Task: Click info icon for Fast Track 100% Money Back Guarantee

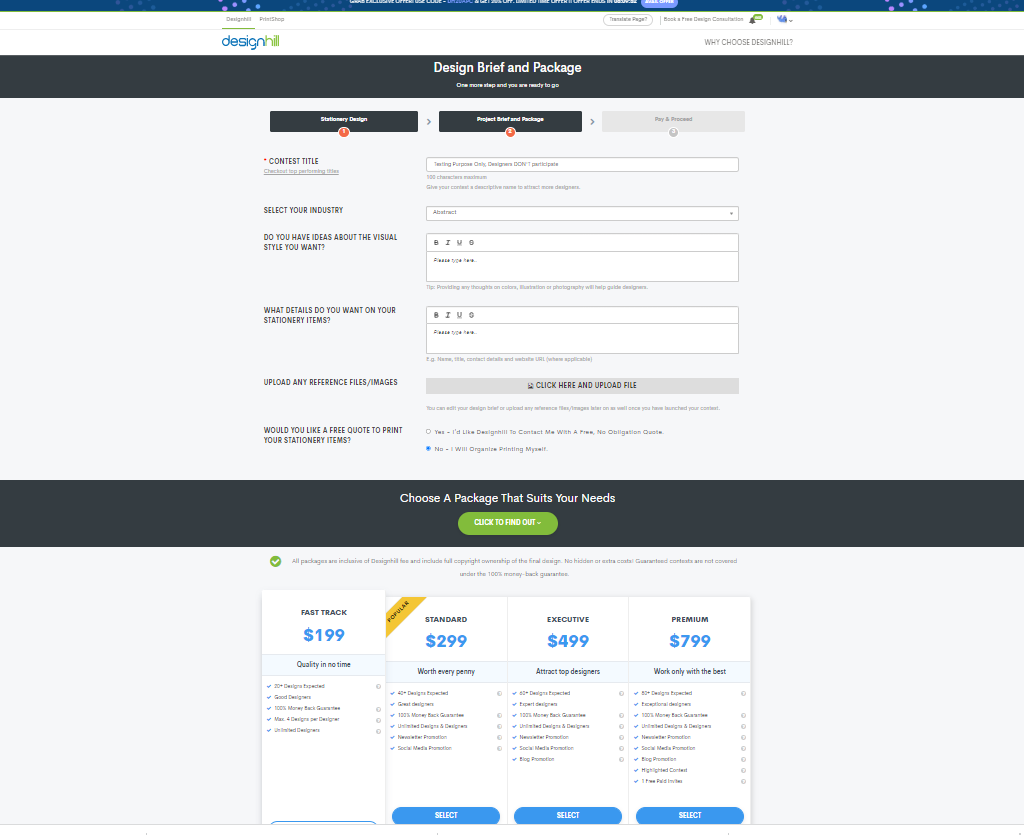Action: (x=378, y=709)
